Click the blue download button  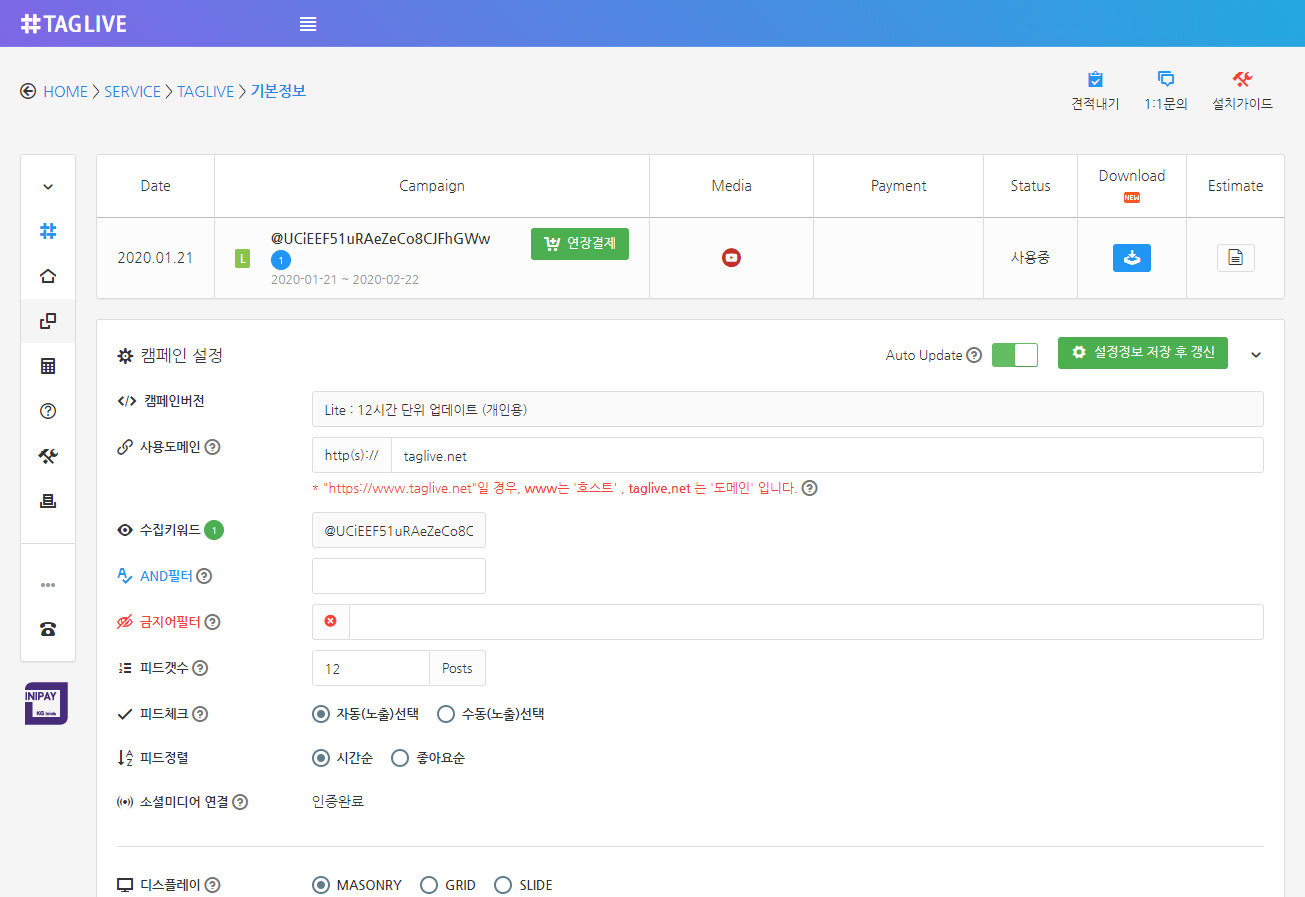(1132, 258)
